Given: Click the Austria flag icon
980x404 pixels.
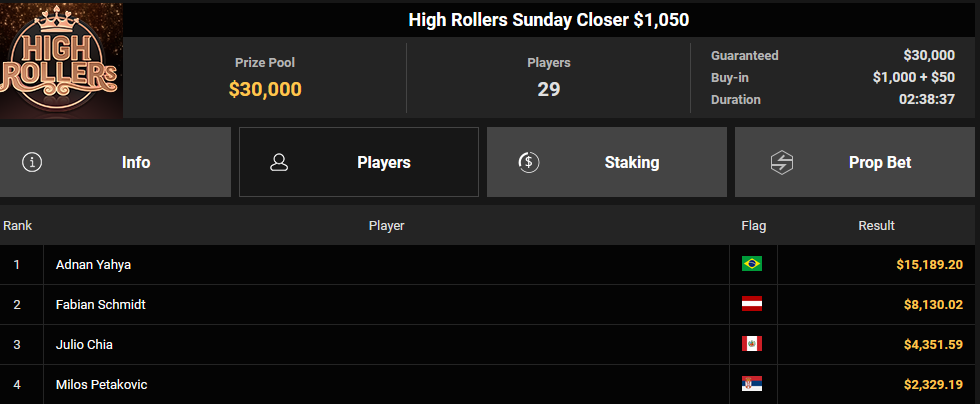Looking at the screenshot, I should coord(752,304).
